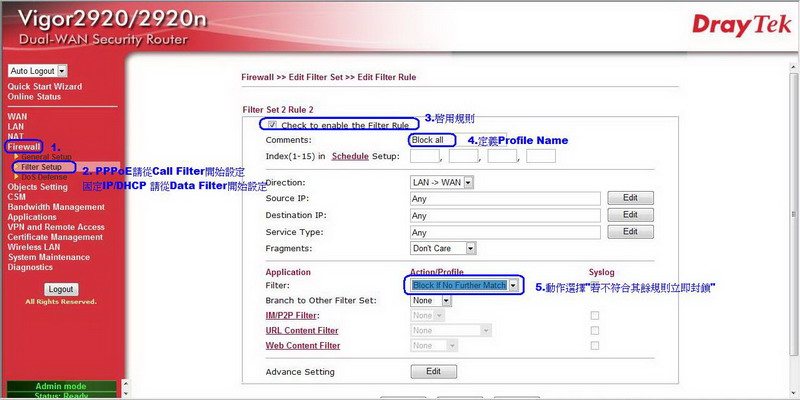Edit the Source IP
Viewport: 800px width, 400px height.
click(x=630, y=198)
